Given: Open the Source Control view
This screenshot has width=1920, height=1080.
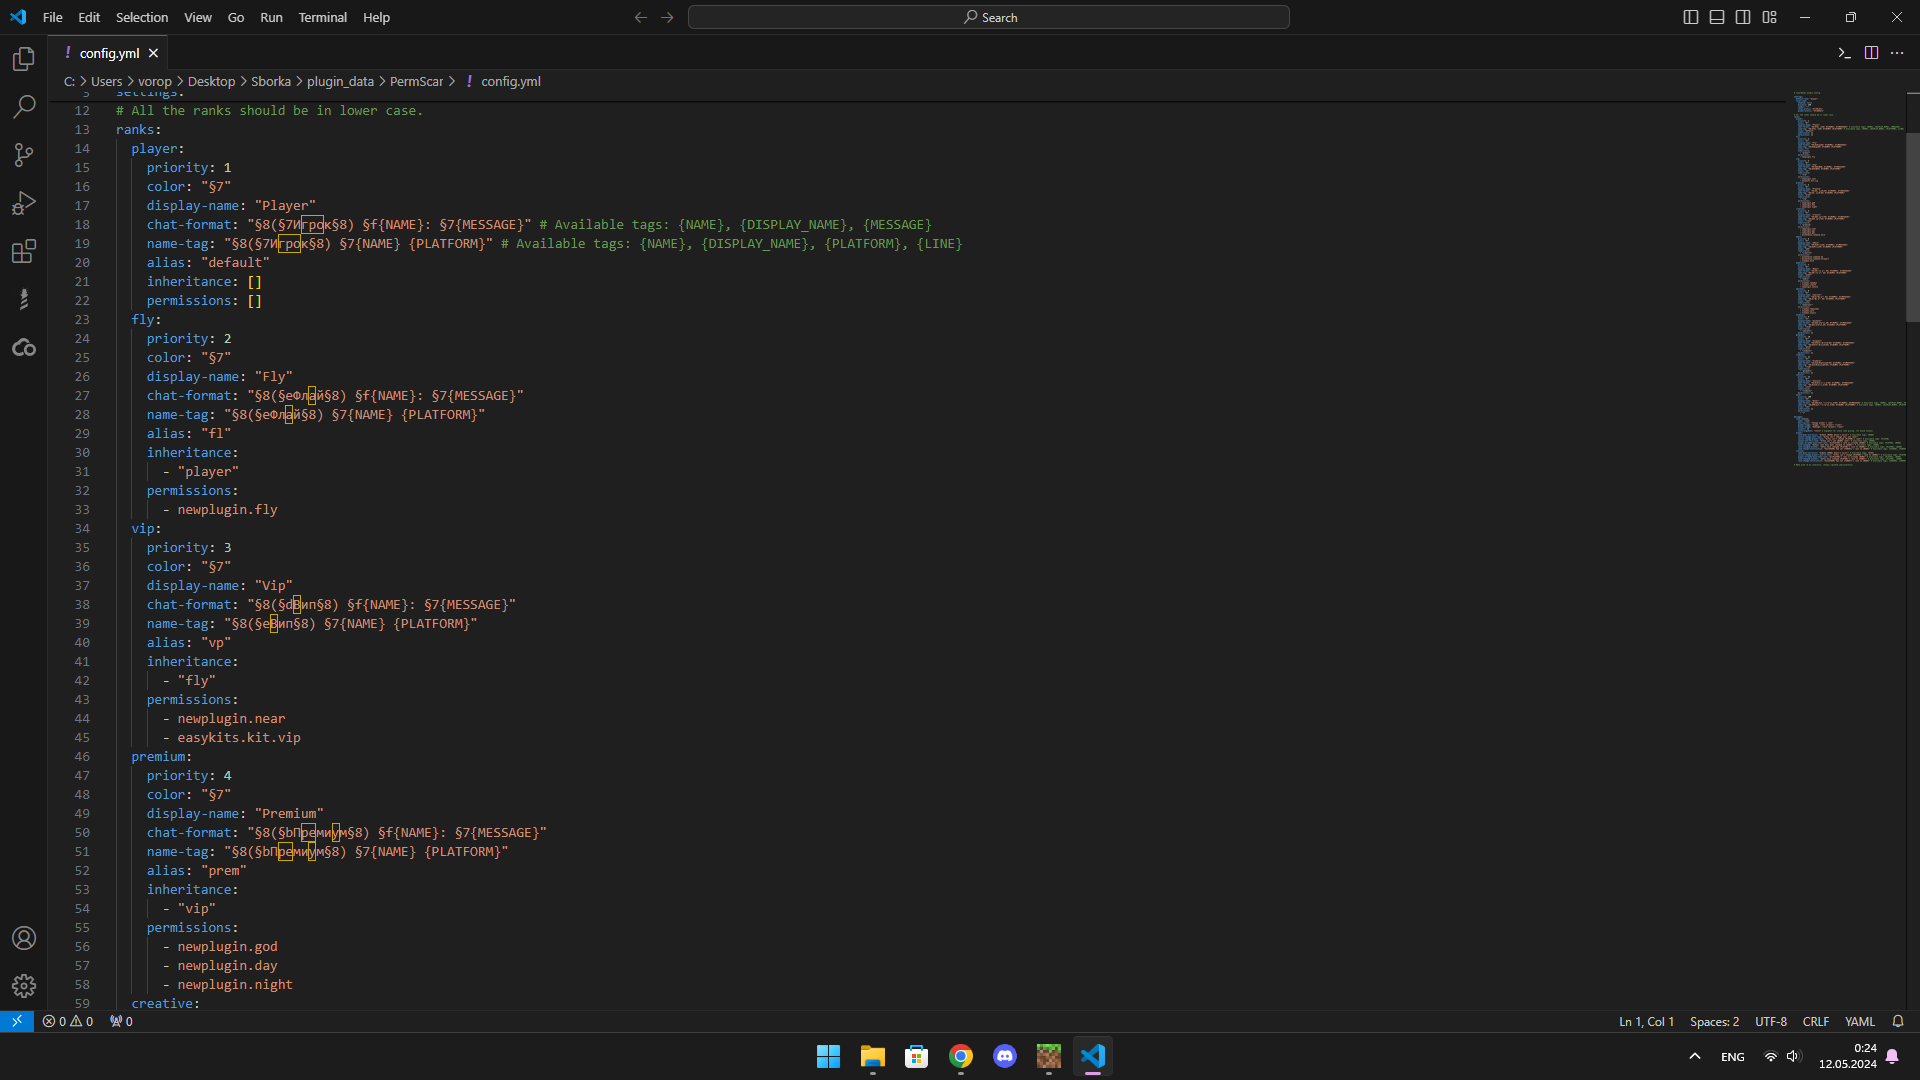Looking at the screenshot, I should [24, 154].
